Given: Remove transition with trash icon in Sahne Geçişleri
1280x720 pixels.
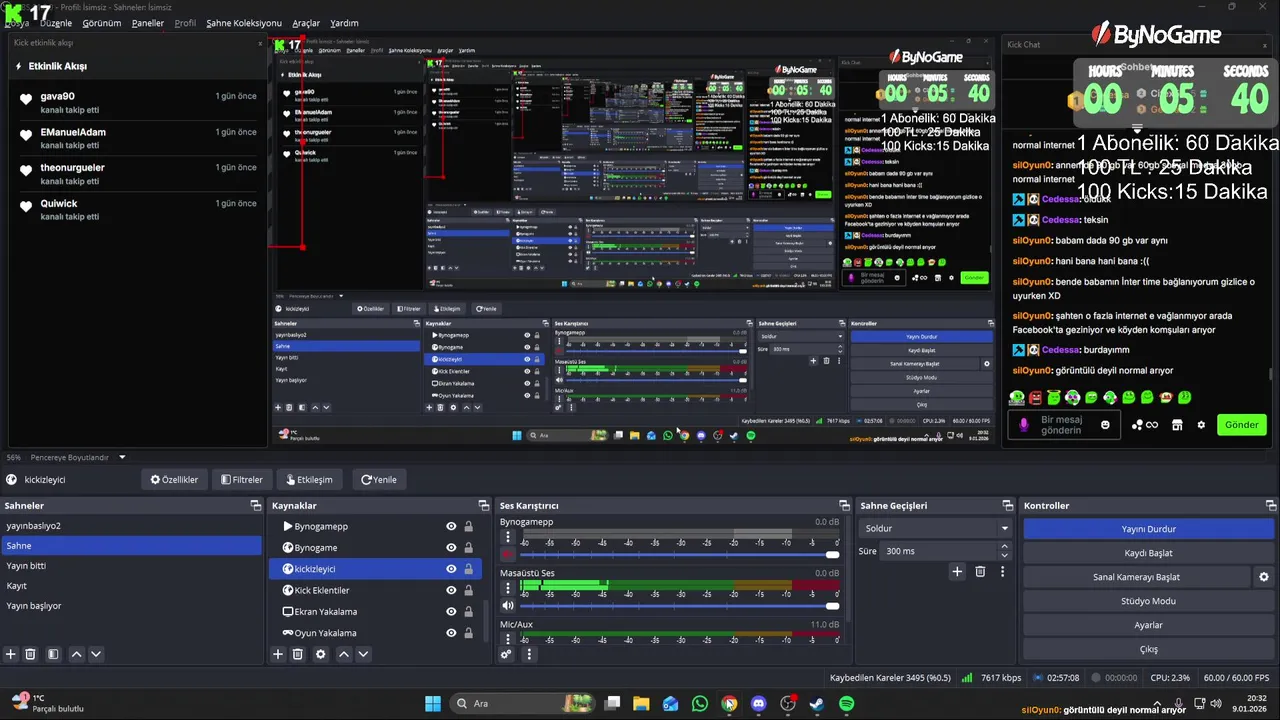Looking at the screenshot, I should click(980, 571).
